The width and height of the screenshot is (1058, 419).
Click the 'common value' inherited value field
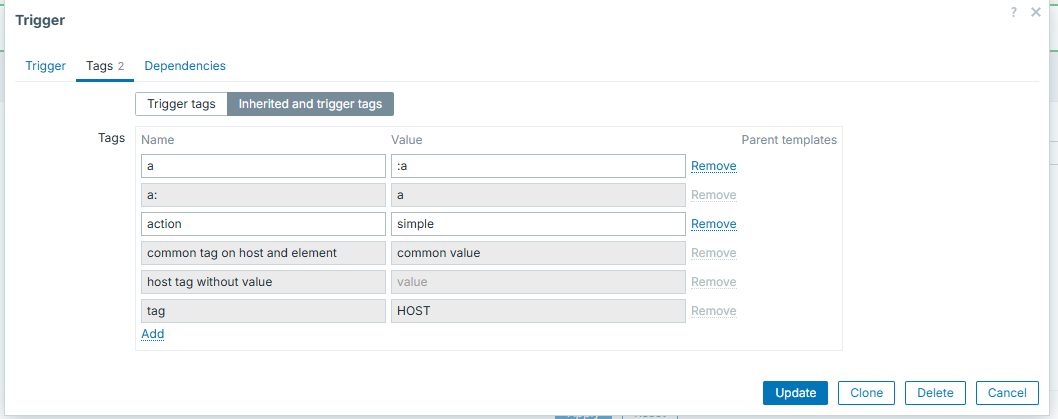537,253
